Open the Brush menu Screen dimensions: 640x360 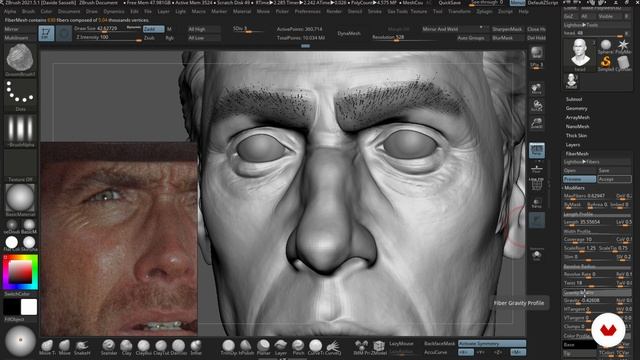pos(28,11)
